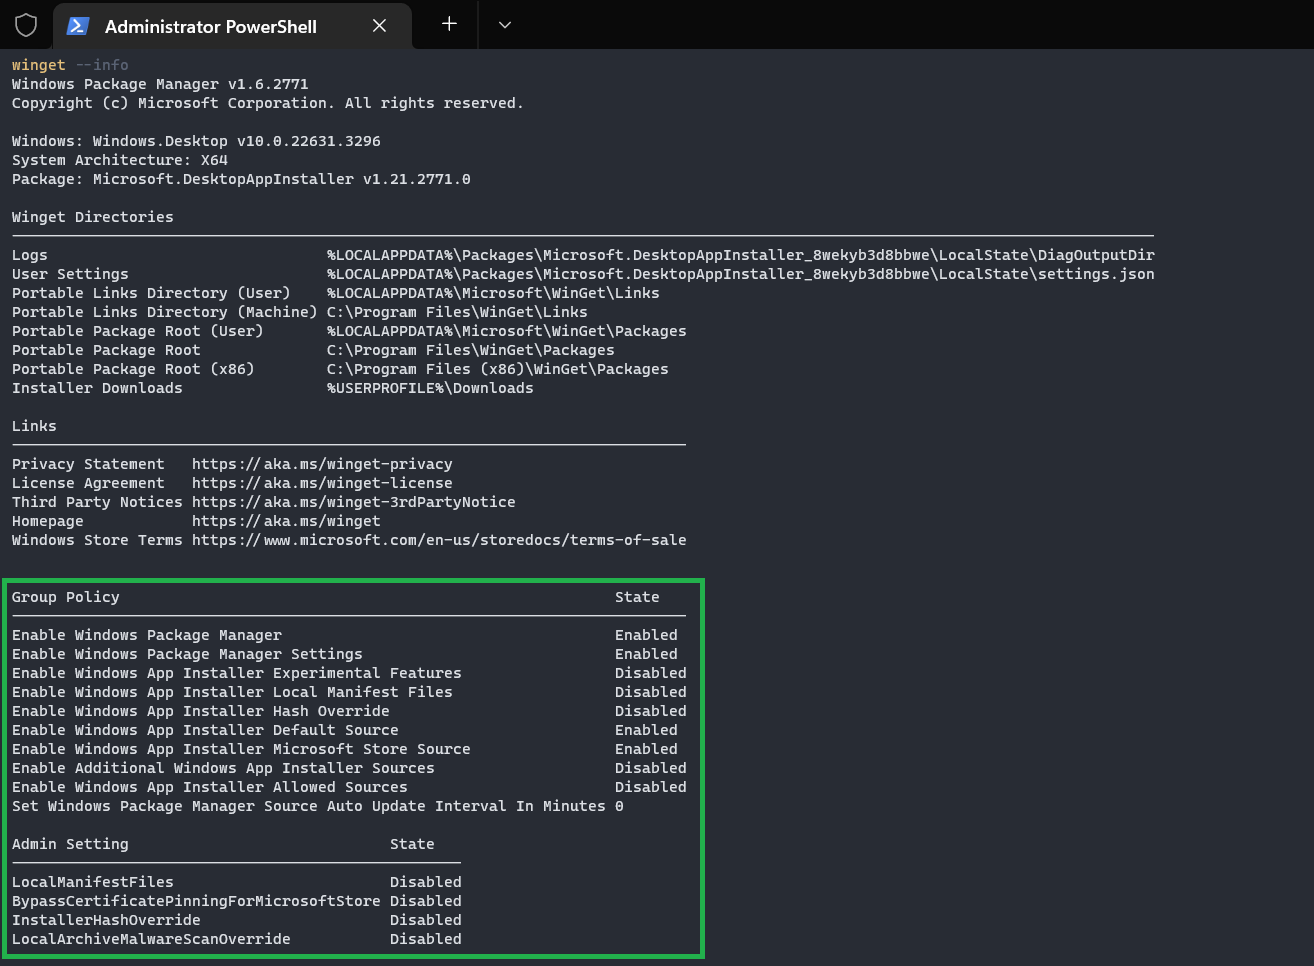Click the PowerShell icon in the tab

78,26
